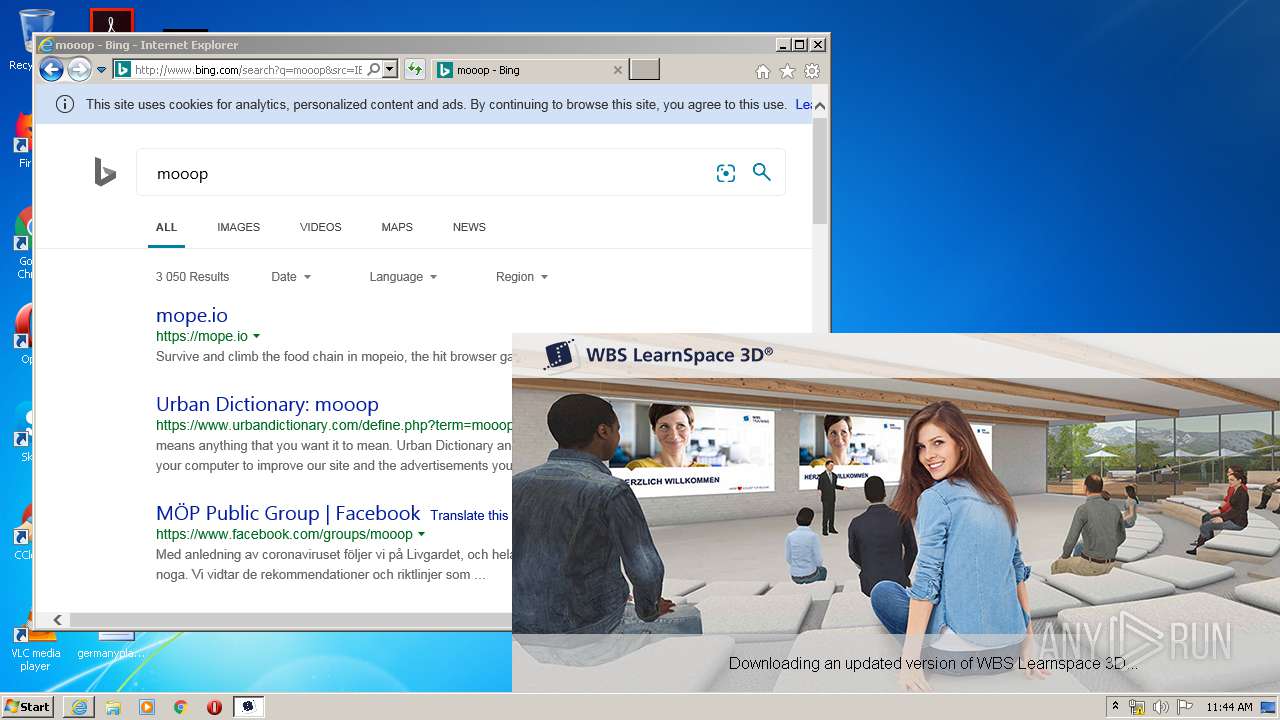
Task: Expand the Region filter dropdown
Action: 522,277
